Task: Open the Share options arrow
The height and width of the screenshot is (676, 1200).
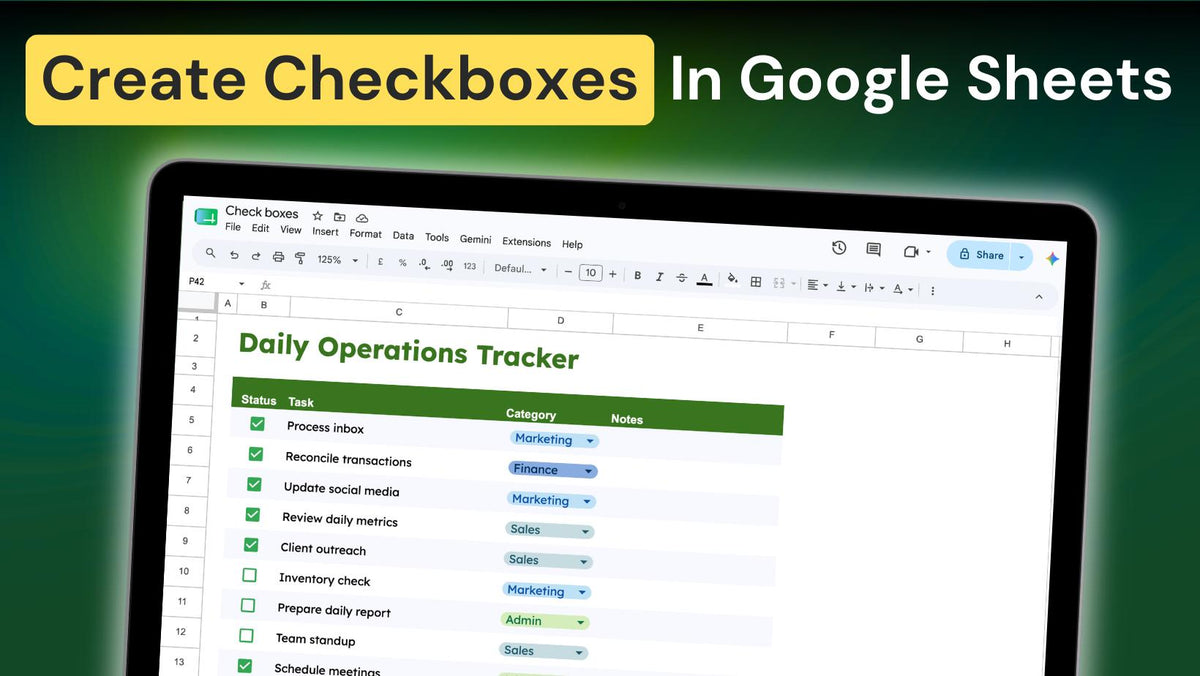Action: (x=1021, y=257)
